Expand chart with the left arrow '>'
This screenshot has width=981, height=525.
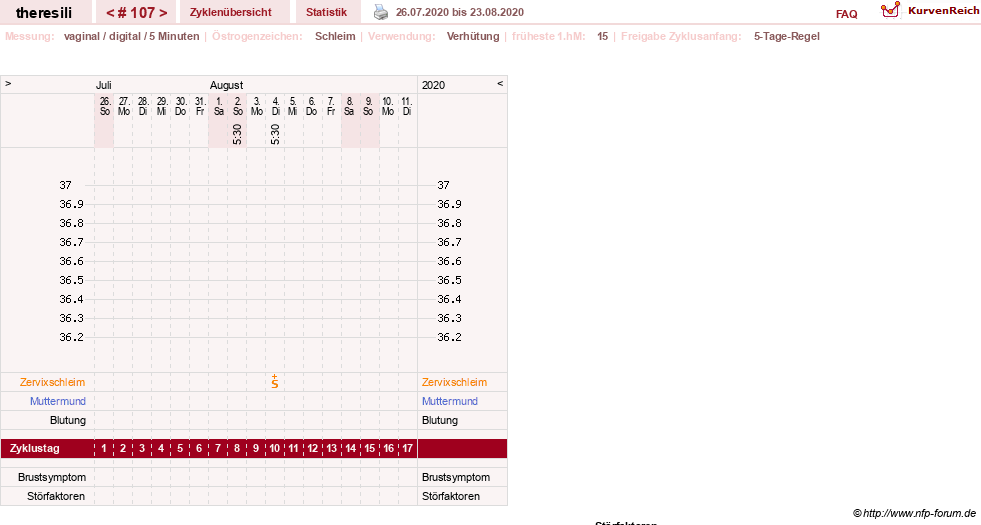pos(8,83)
